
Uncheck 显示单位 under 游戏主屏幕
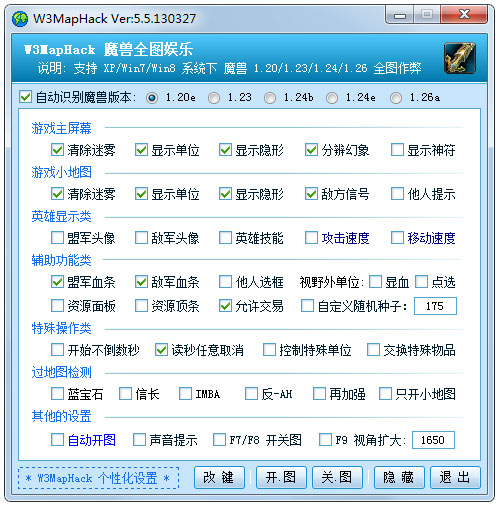tap(141, 150)
